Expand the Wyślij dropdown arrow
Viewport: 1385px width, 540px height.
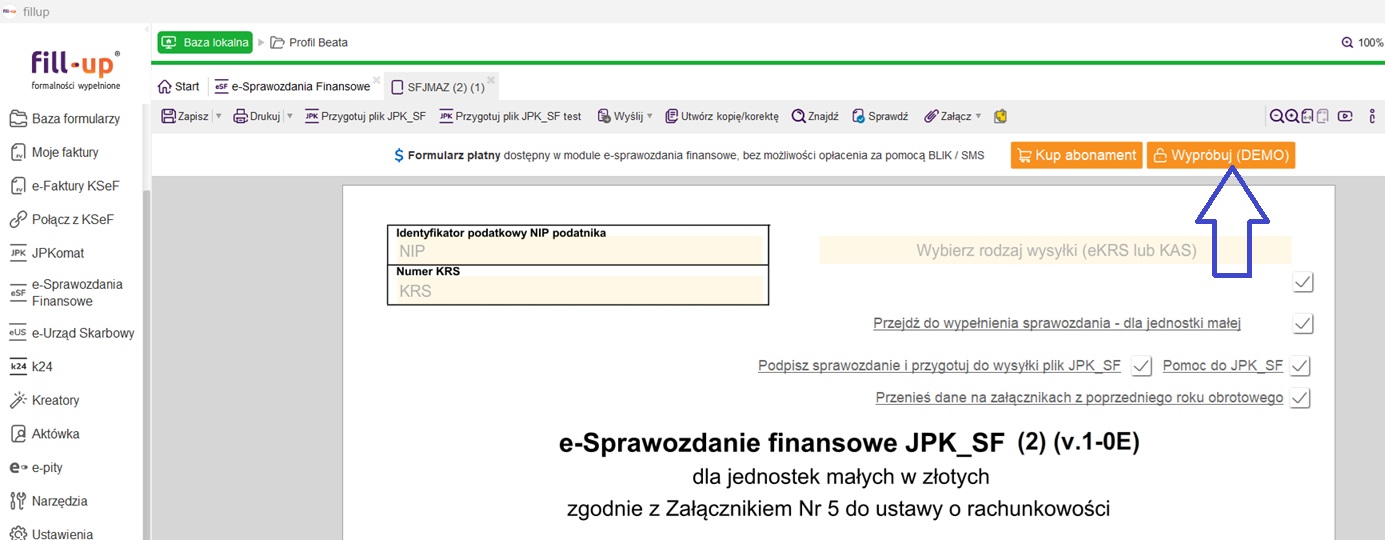click(x=649, y=116)
